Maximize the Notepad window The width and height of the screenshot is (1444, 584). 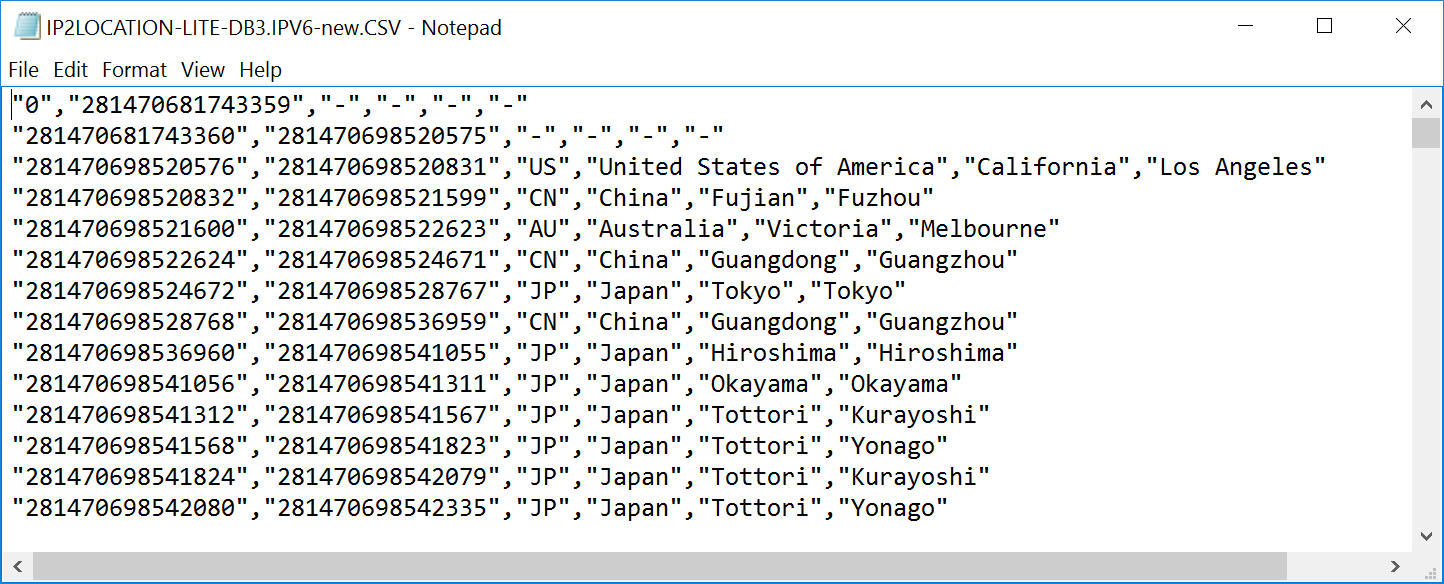[x=1324, y=27]
